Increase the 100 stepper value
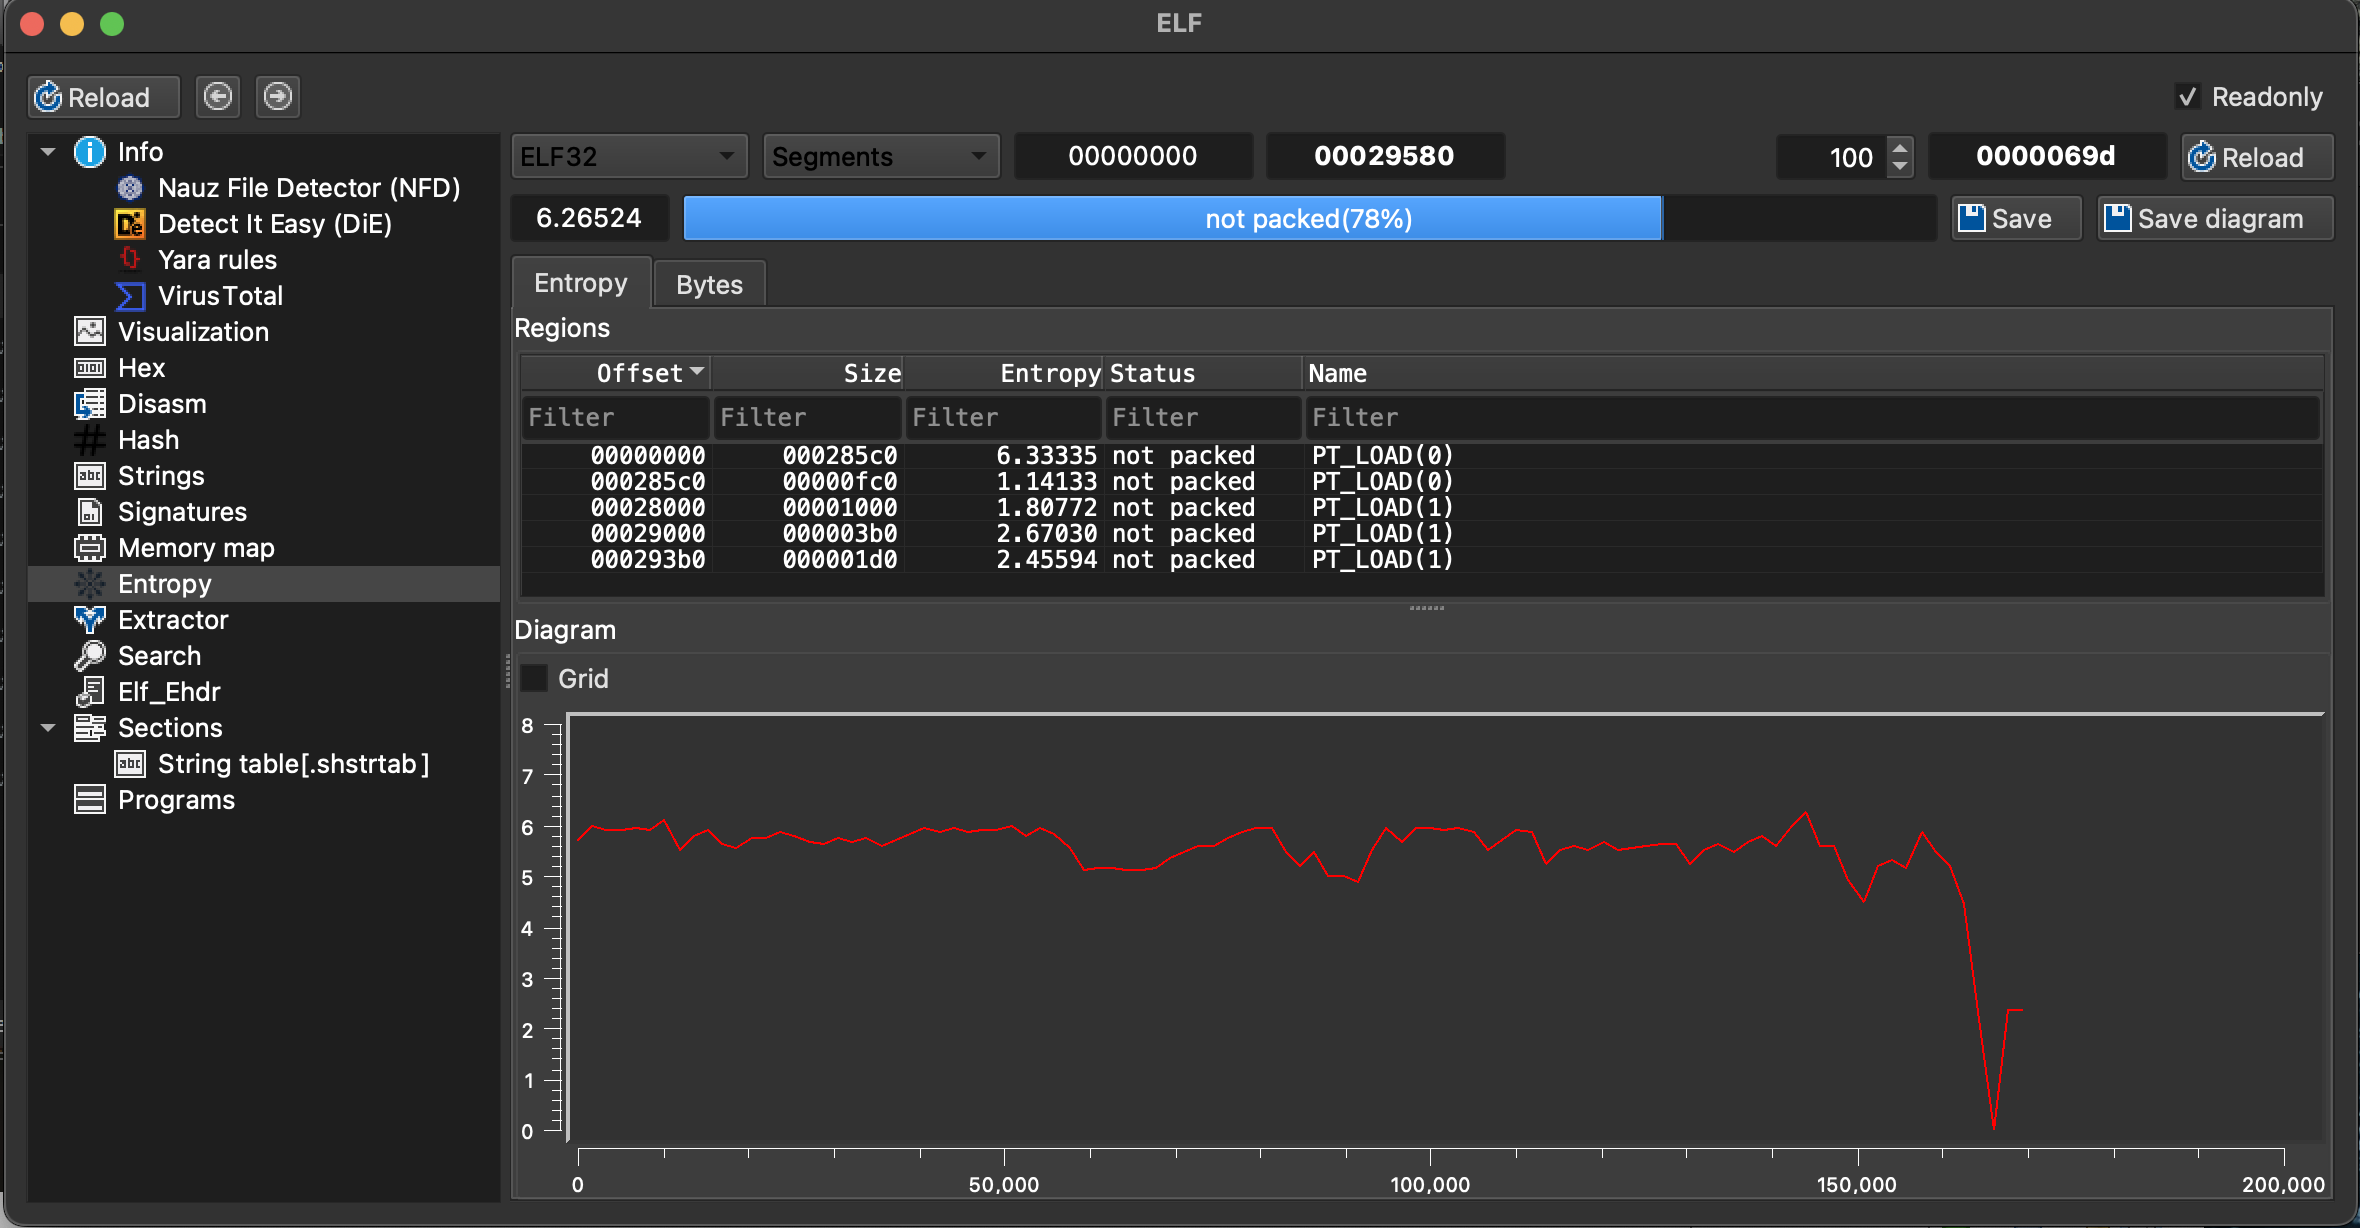The width and height of the screenshot is (2360, 1228). point(1900,147)
